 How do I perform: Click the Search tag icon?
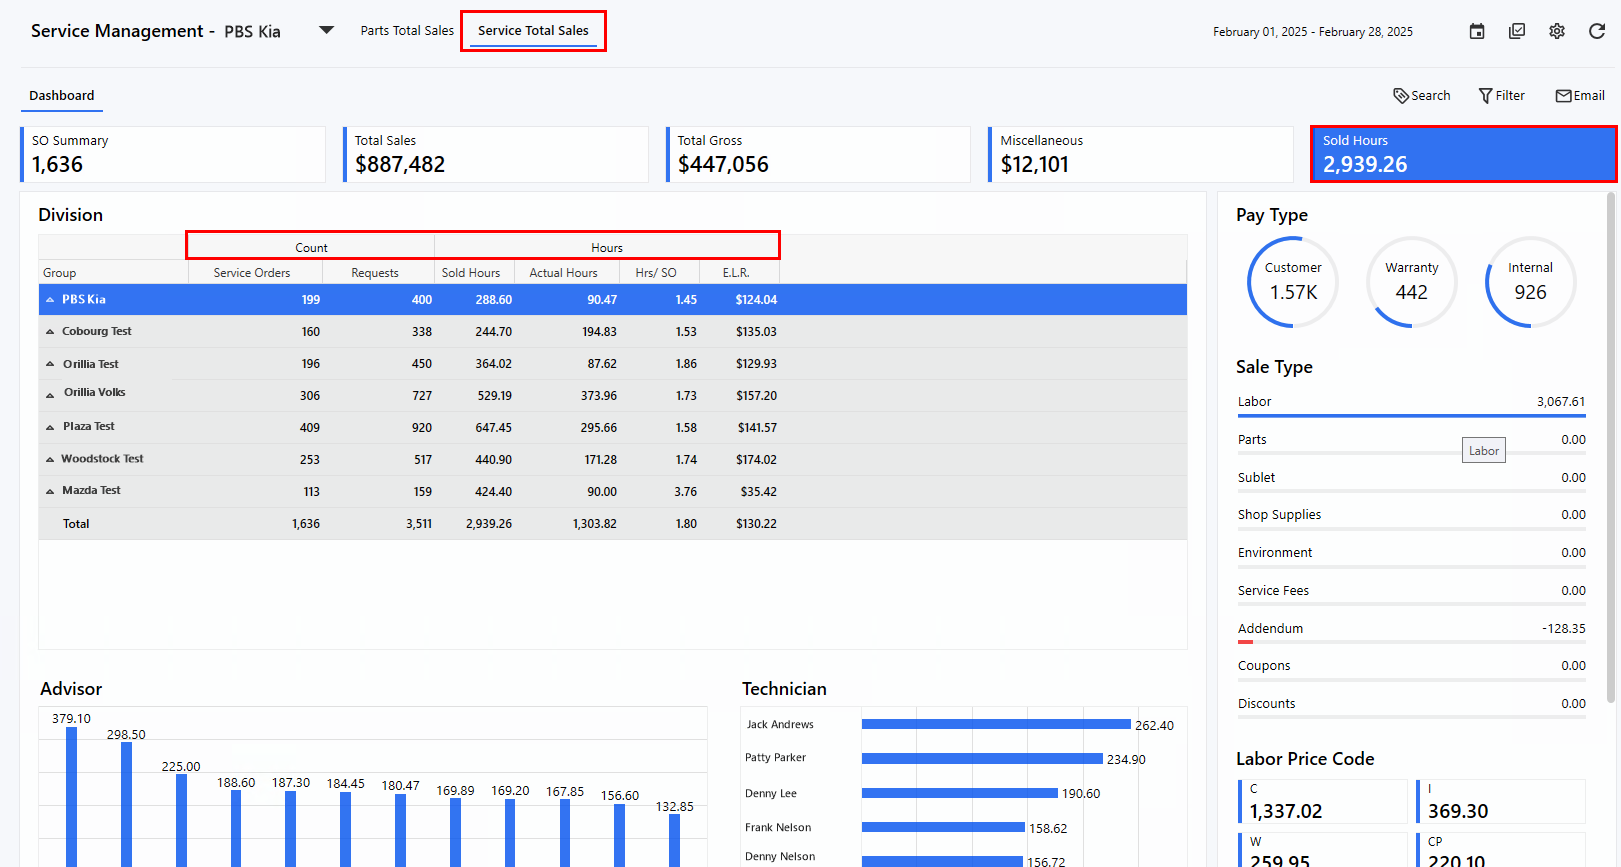click(x=1401, y=96)
